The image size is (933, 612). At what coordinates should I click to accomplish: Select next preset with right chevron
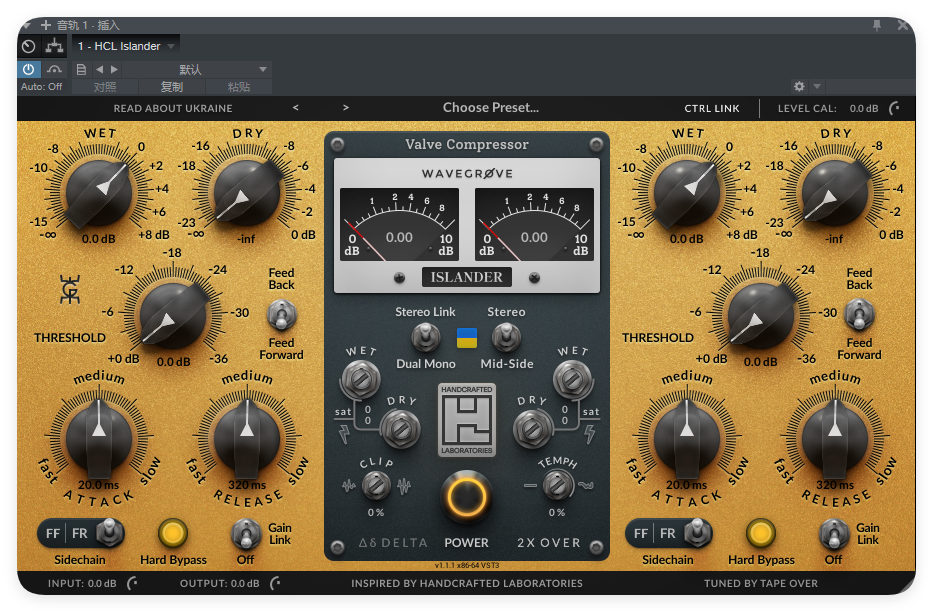coord(346,108)
